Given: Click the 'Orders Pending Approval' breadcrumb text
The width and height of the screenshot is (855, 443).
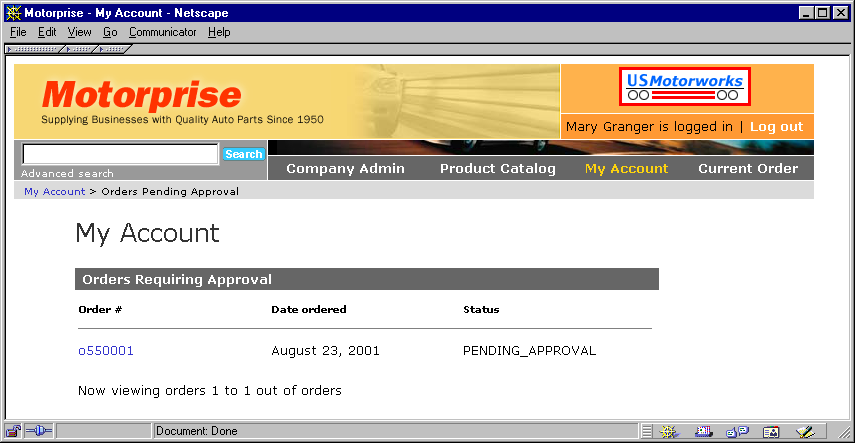Looking at the screenshot, I should point(170,191).
